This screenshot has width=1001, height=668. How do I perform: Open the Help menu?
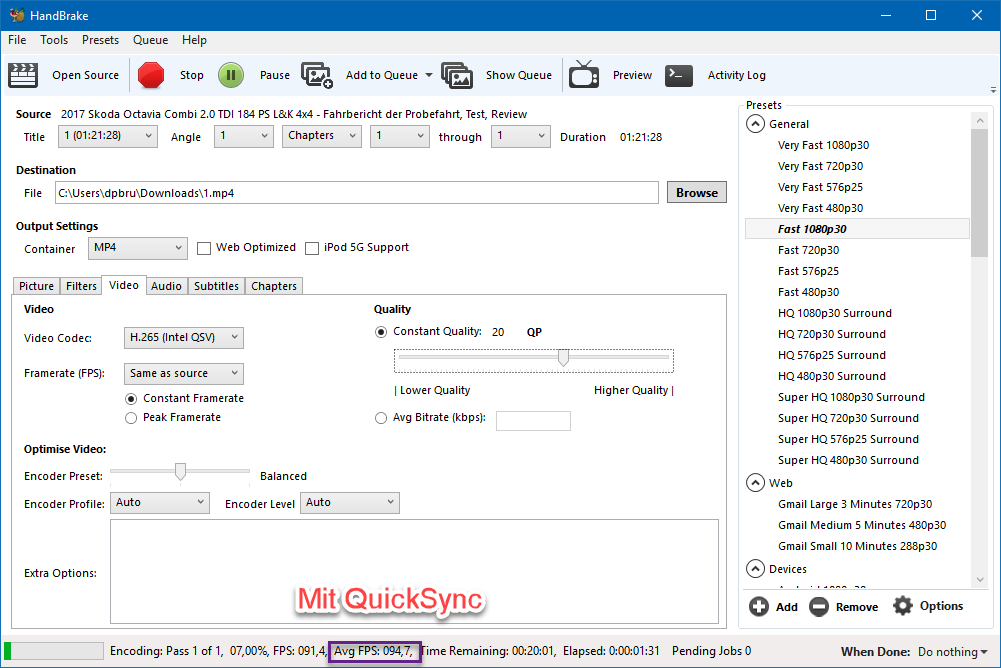coord(194,40)
